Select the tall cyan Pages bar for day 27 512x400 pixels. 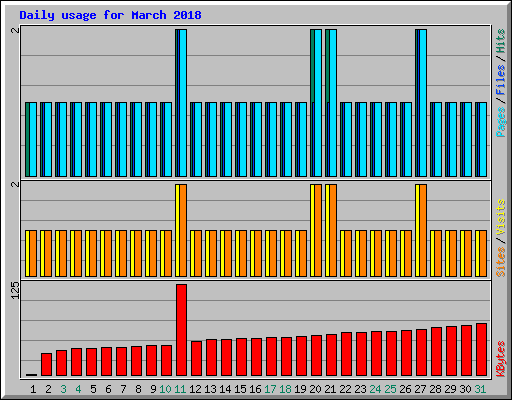click(x=423, y=103)
